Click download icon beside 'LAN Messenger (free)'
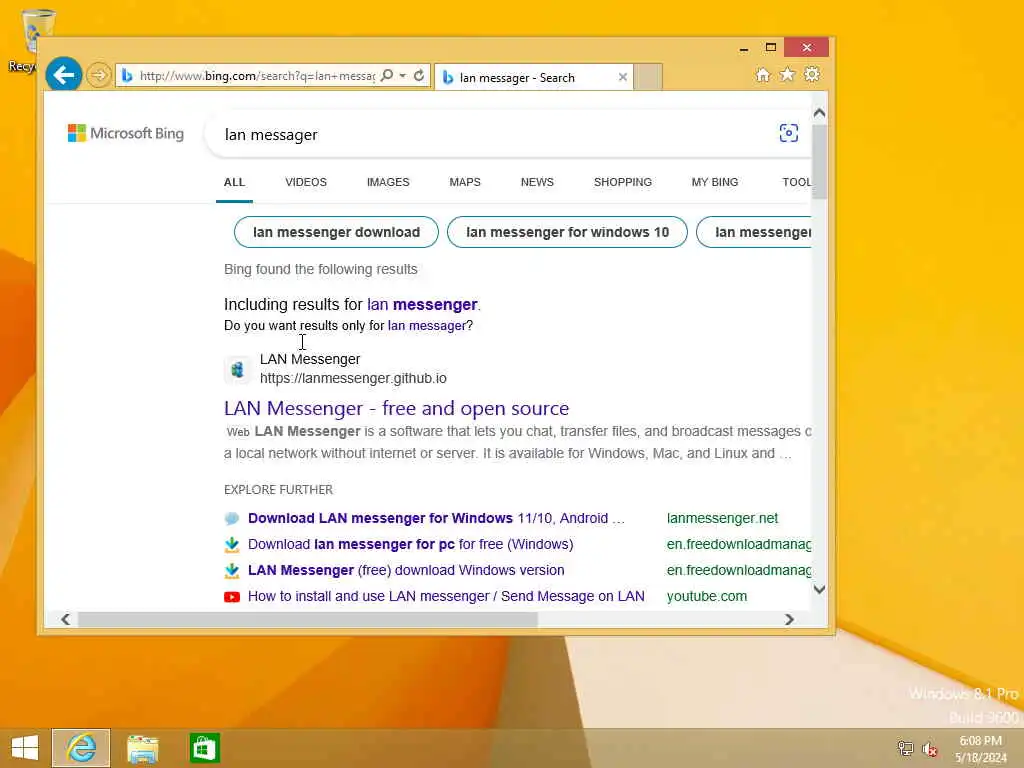Viewport: 1024px width, 768px height. coord(232,570)
